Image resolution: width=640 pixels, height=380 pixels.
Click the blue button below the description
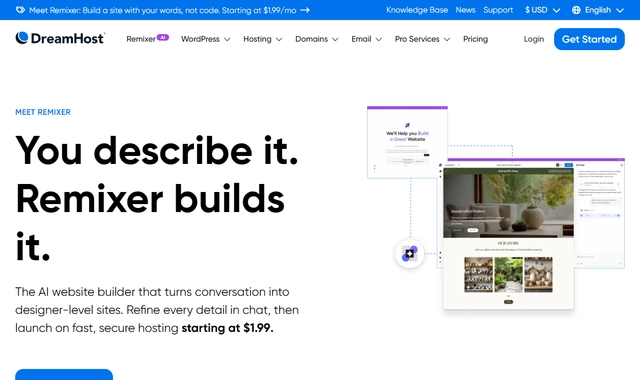[x=64, y=374]
